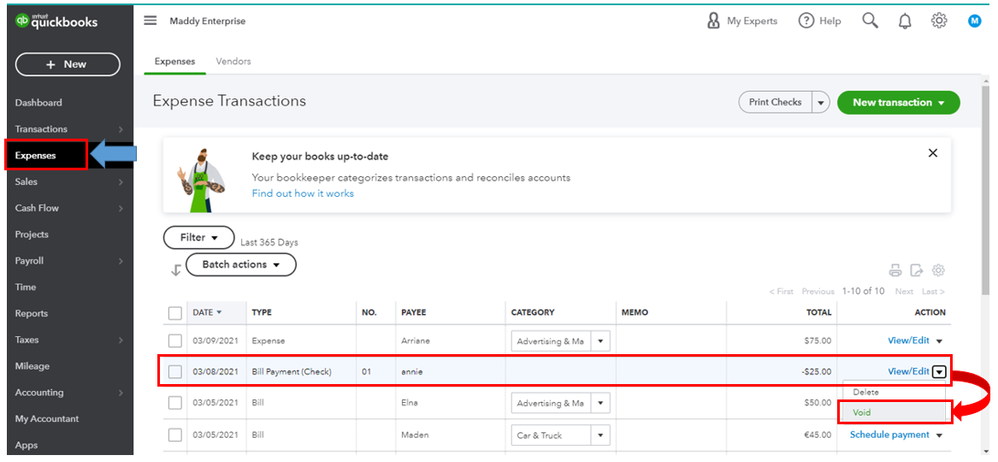The height and width of the screenshot is (462, 998).
Task: Open the M user profile avatar
Action: point(974,21)
